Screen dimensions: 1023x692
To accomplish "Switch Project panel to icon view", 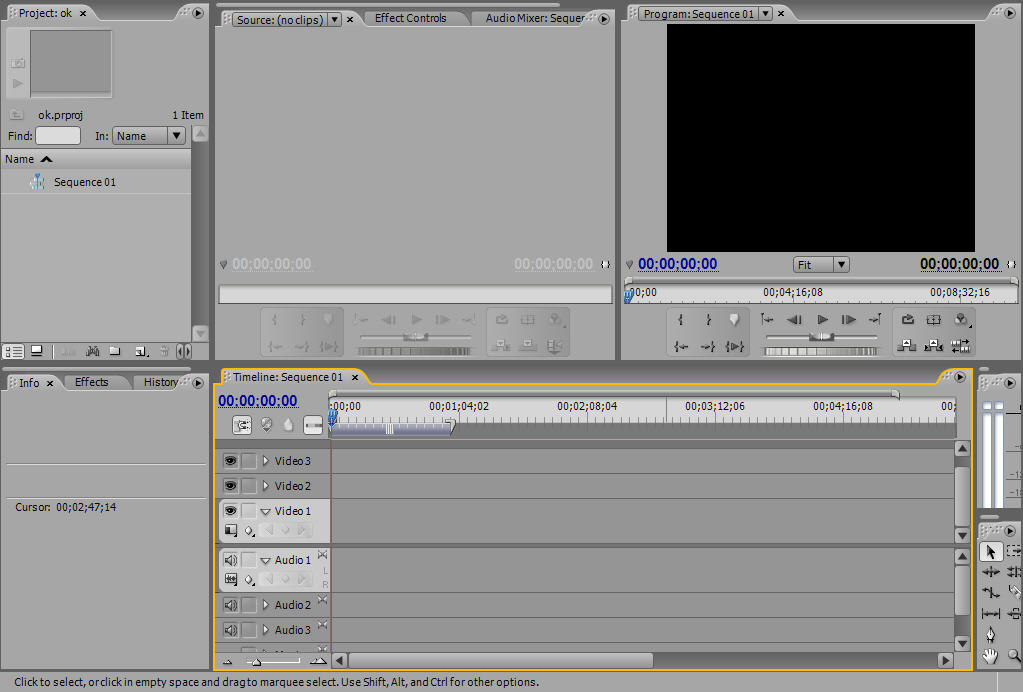I will click(x=37, y=351).
